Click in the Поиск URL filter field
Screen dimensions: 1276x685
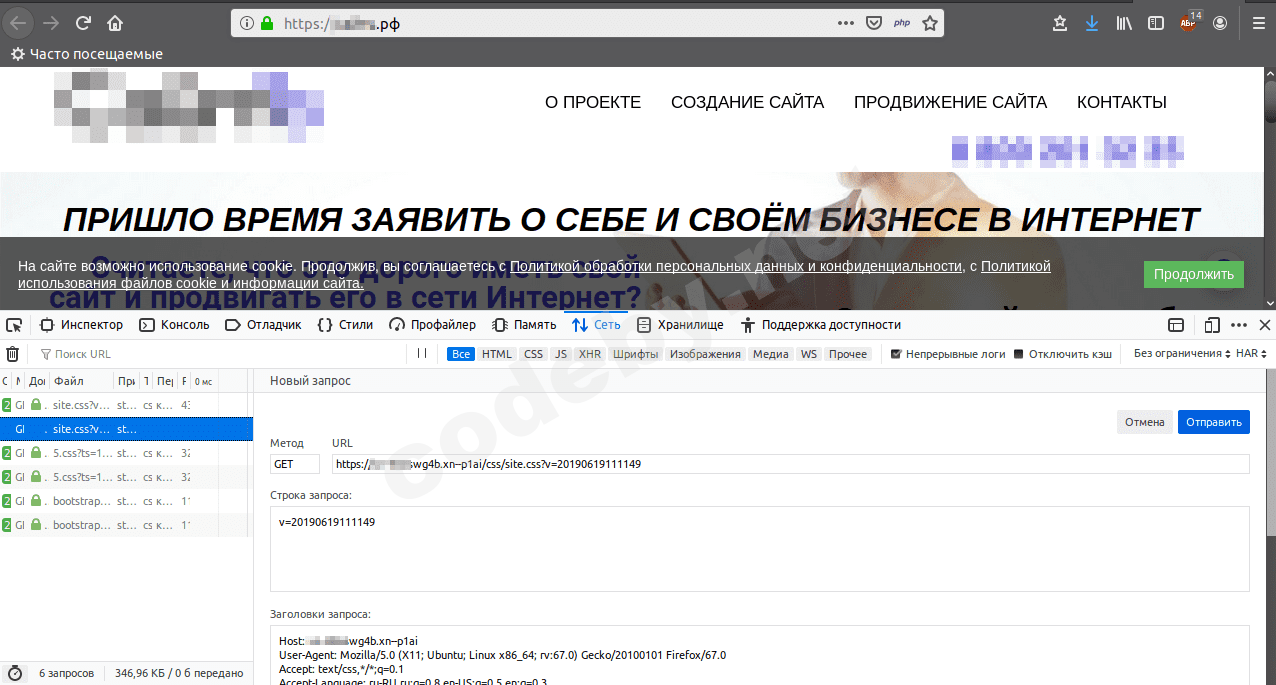220,354
